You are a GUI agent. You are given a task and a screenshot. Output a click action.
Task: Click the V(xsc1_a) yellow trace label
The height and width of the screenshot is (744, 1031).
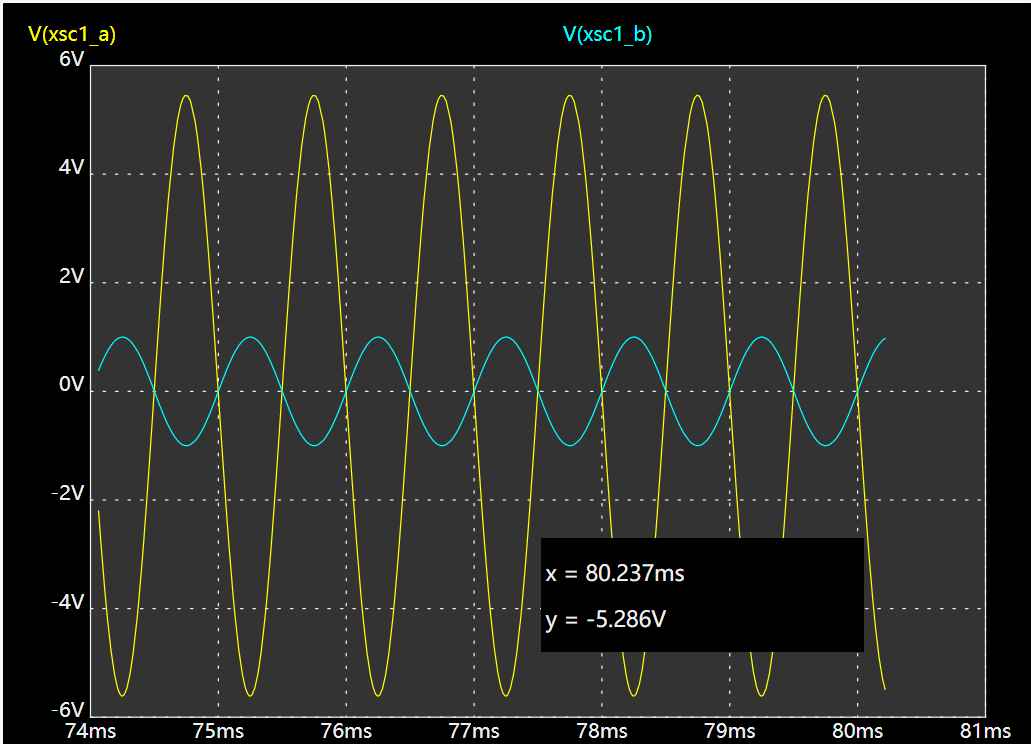pos(72,34)
